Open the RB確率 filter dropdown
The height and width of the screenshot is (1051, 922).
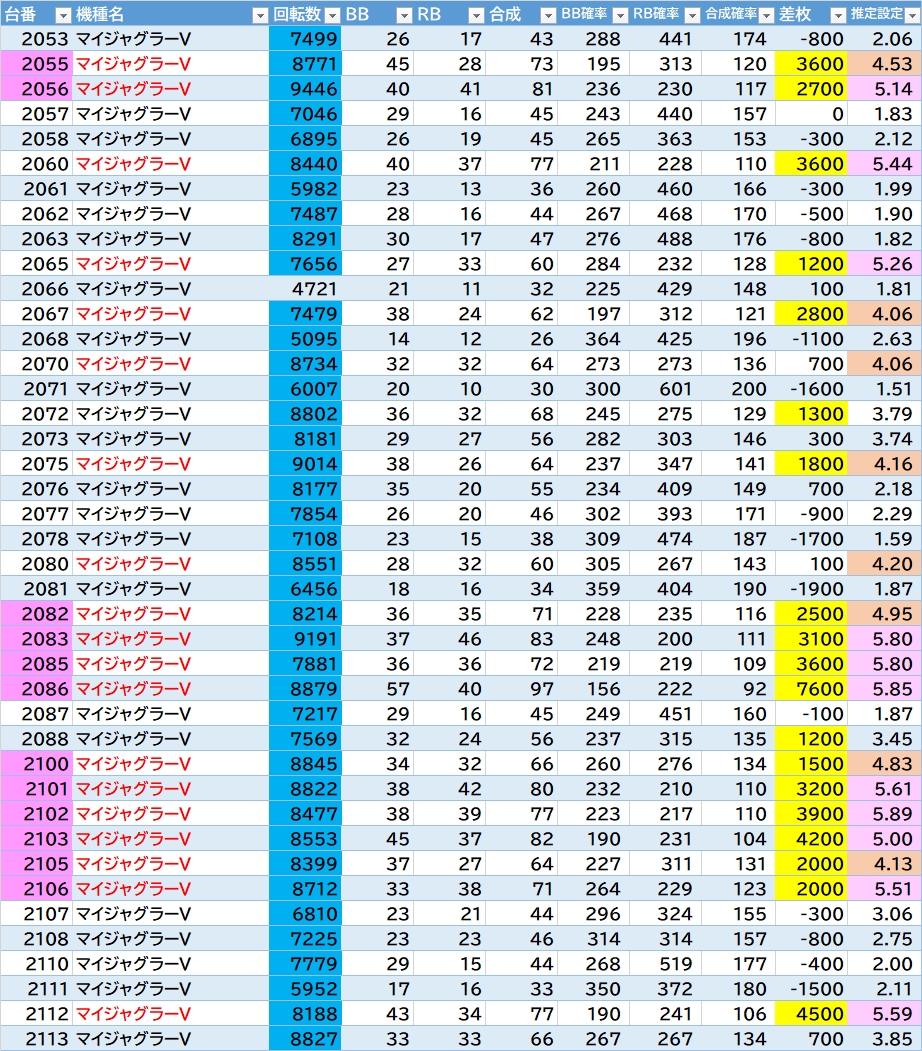click(691, 15)
